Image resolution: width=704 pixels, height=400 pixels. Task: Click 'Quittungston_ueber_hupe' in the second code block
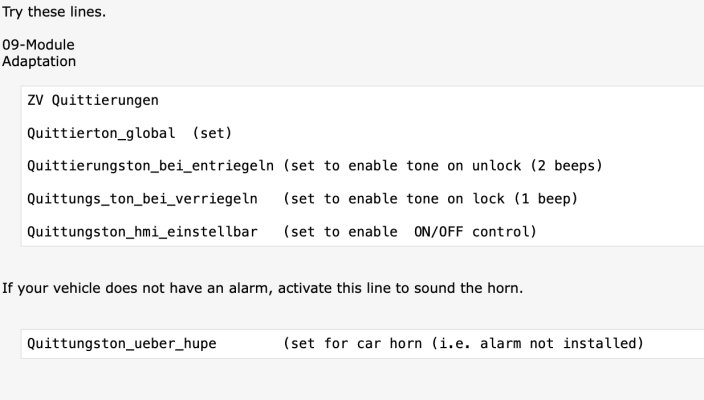tap(122, 343)
